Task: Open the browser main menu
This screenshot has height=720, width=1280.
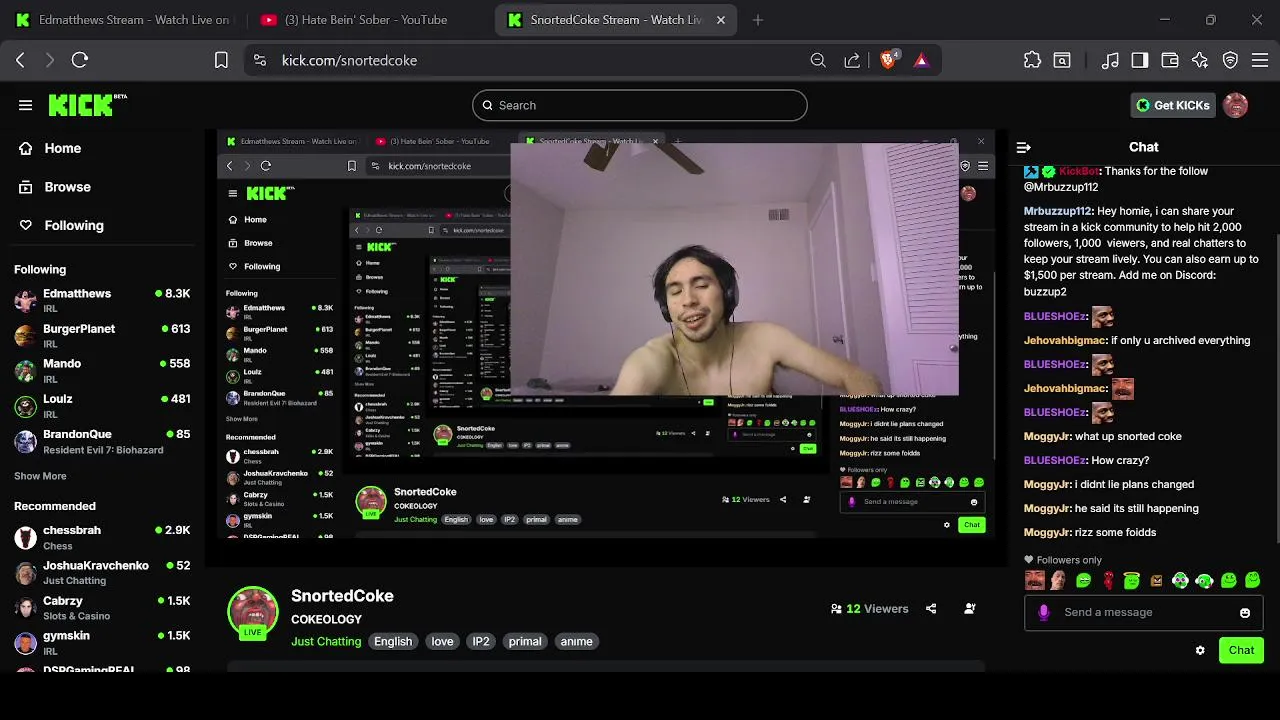Action: pos(1260,60)
